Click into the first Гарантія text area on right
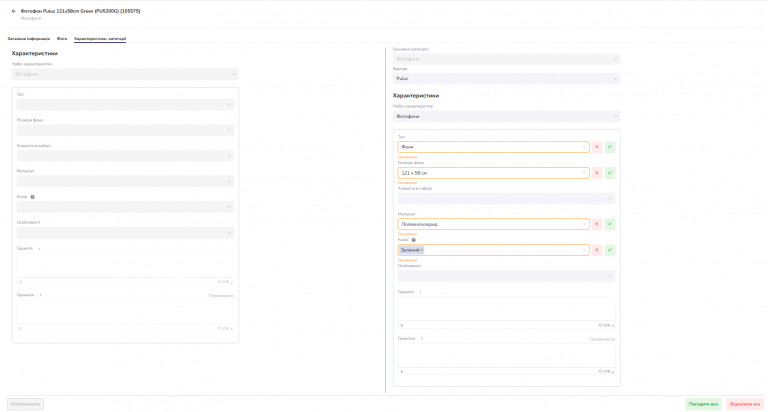 506,309
